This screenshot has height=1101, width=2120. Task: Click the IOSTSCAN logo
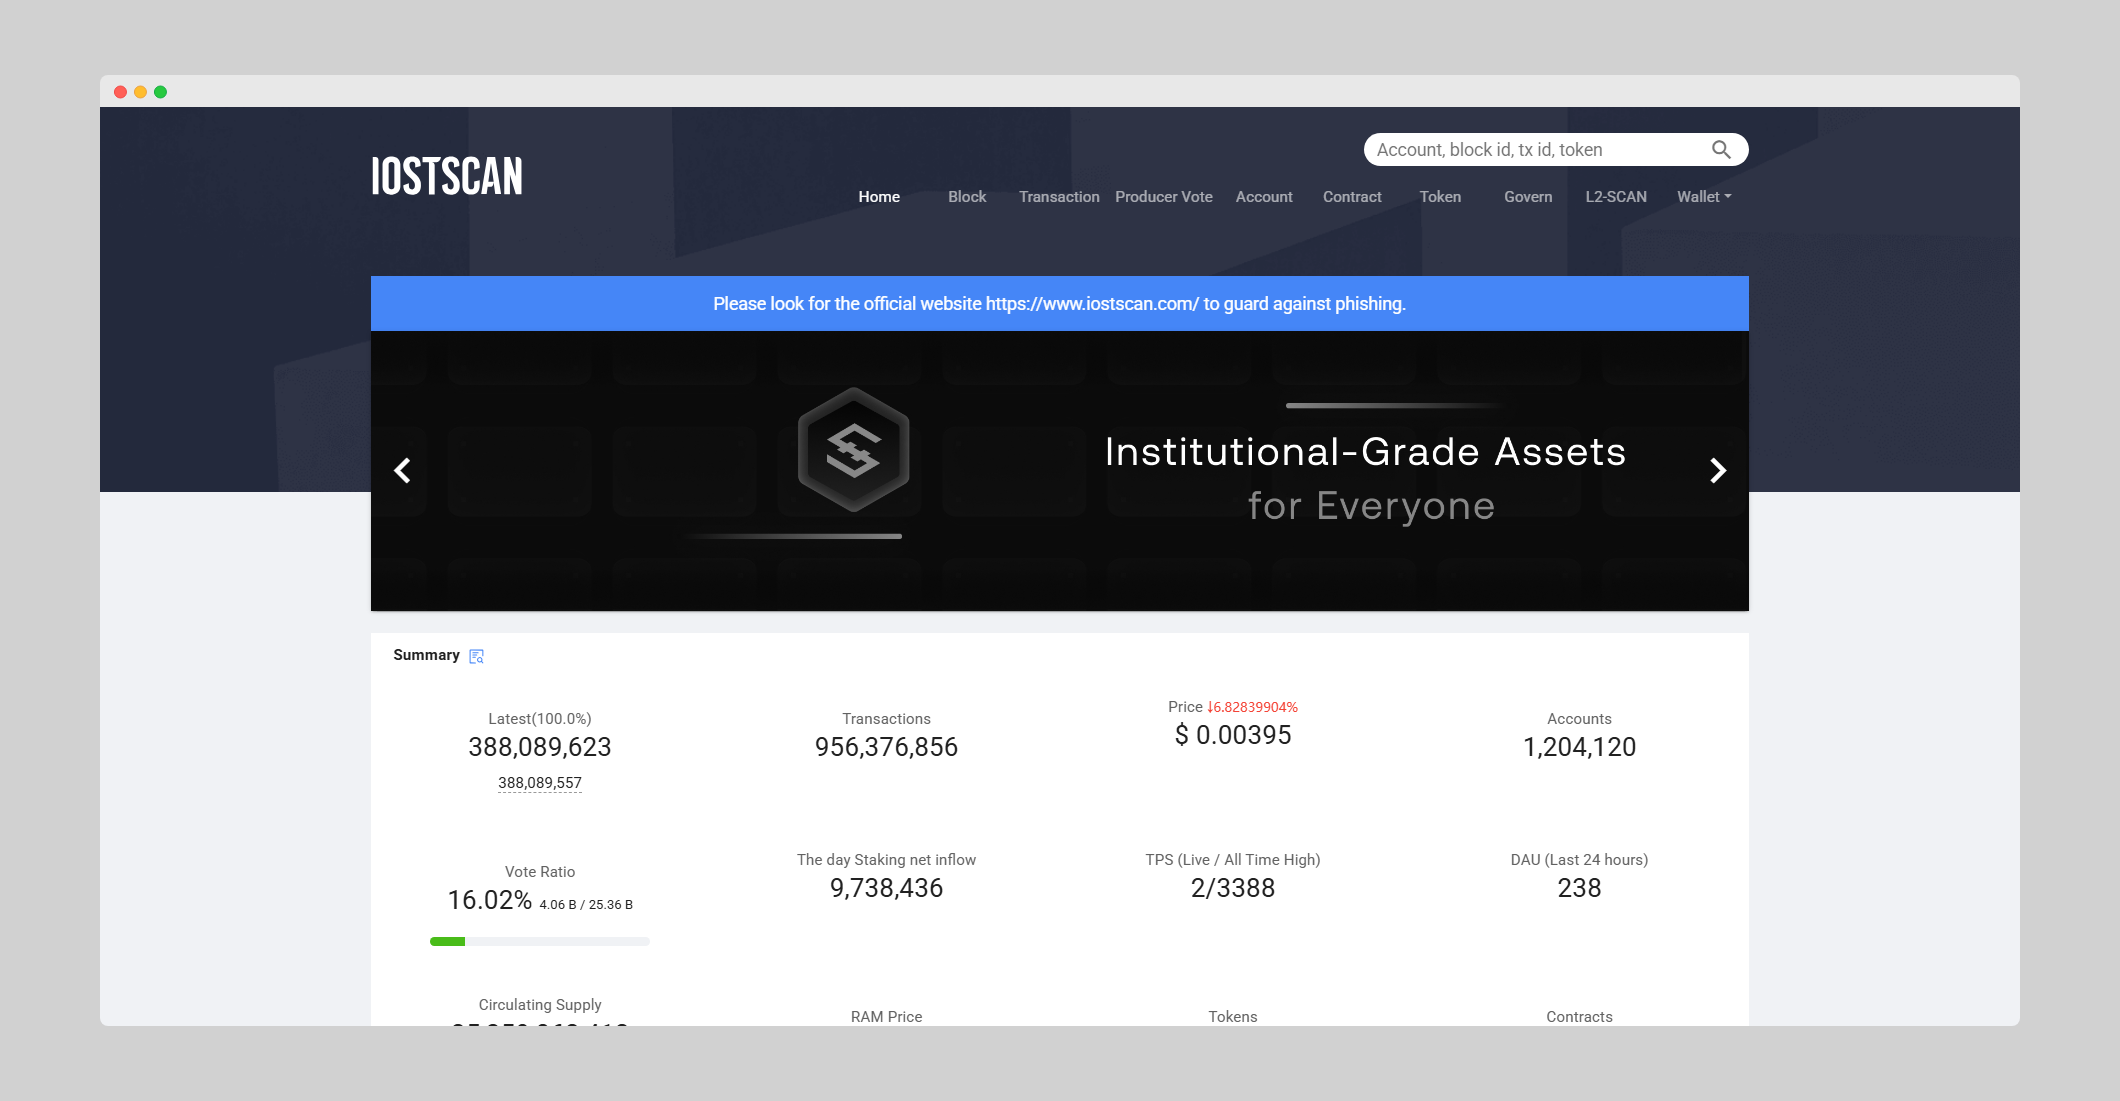447,177
